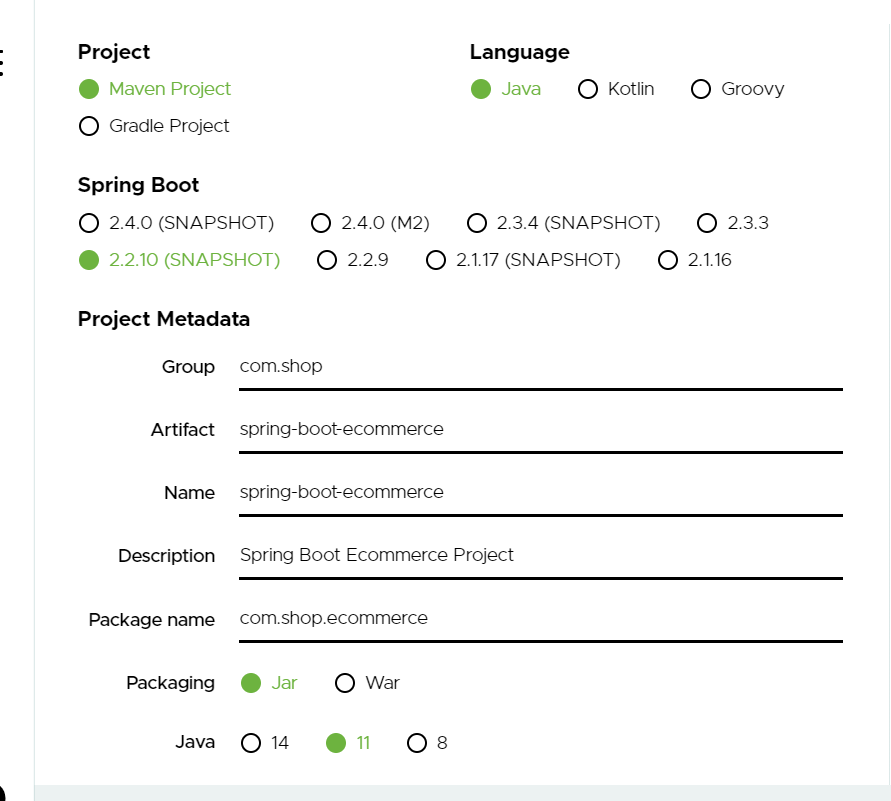The image size is (891, 801).
Task: Set packaging to War
Action: (345, 683)
